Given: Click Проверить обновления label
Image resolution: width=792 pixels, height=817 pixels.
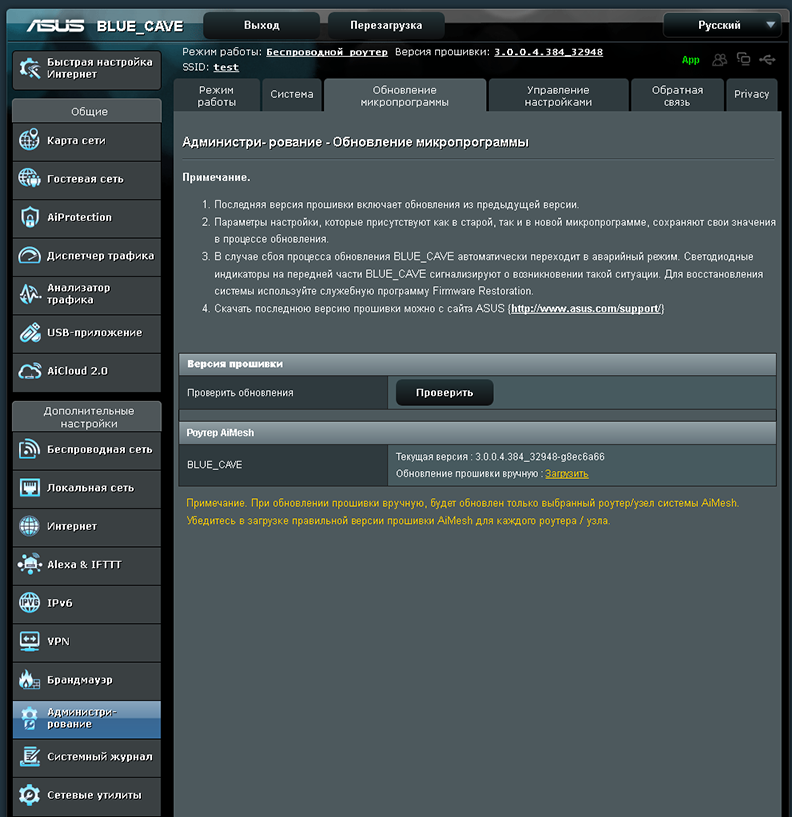Looking at the screenshot, I should [240, 392].
